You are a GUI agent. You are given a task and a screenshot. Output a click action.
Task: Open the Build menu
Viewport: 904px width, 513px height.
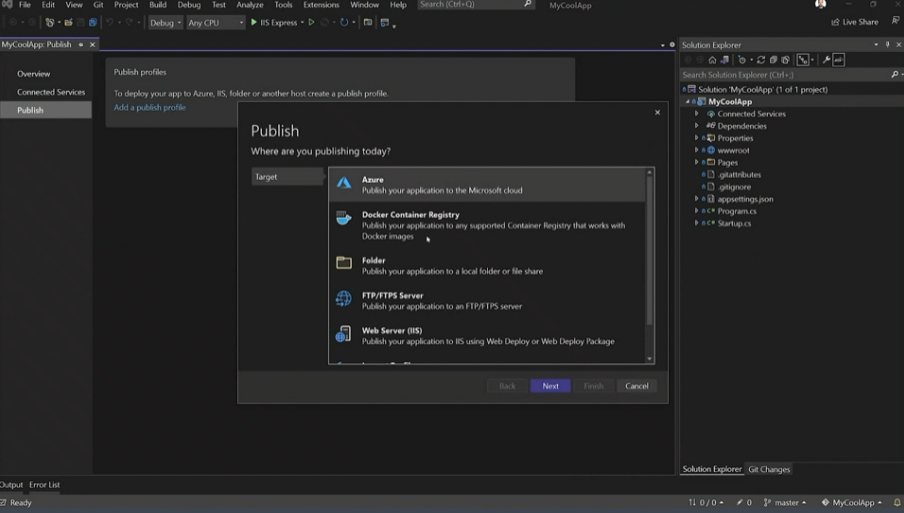pos(158,5)
